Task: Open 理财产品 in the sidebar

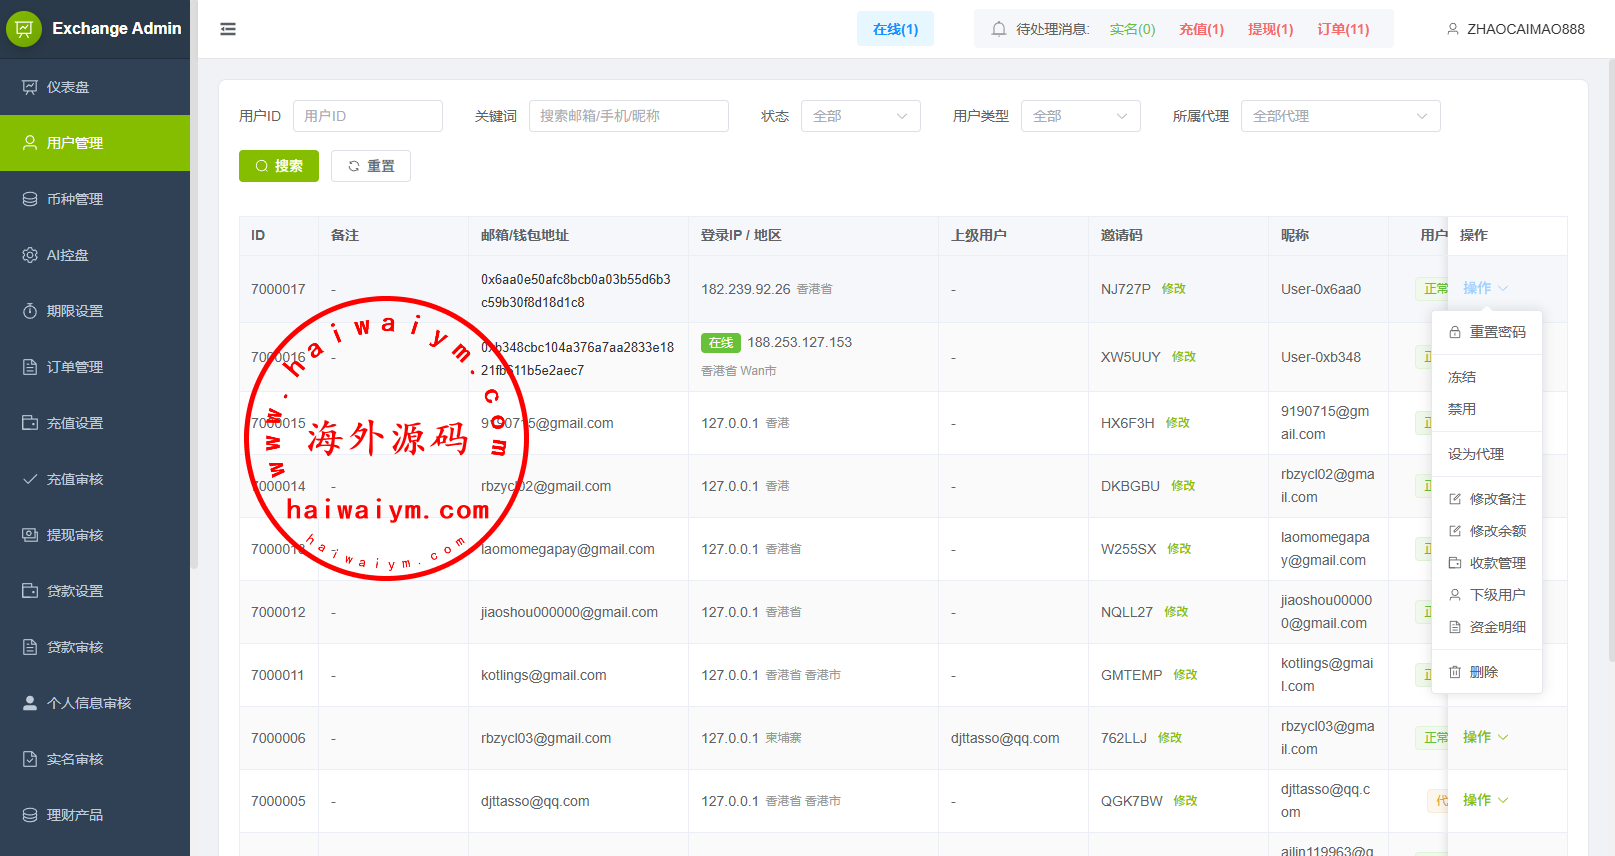Action: [75, 815]
